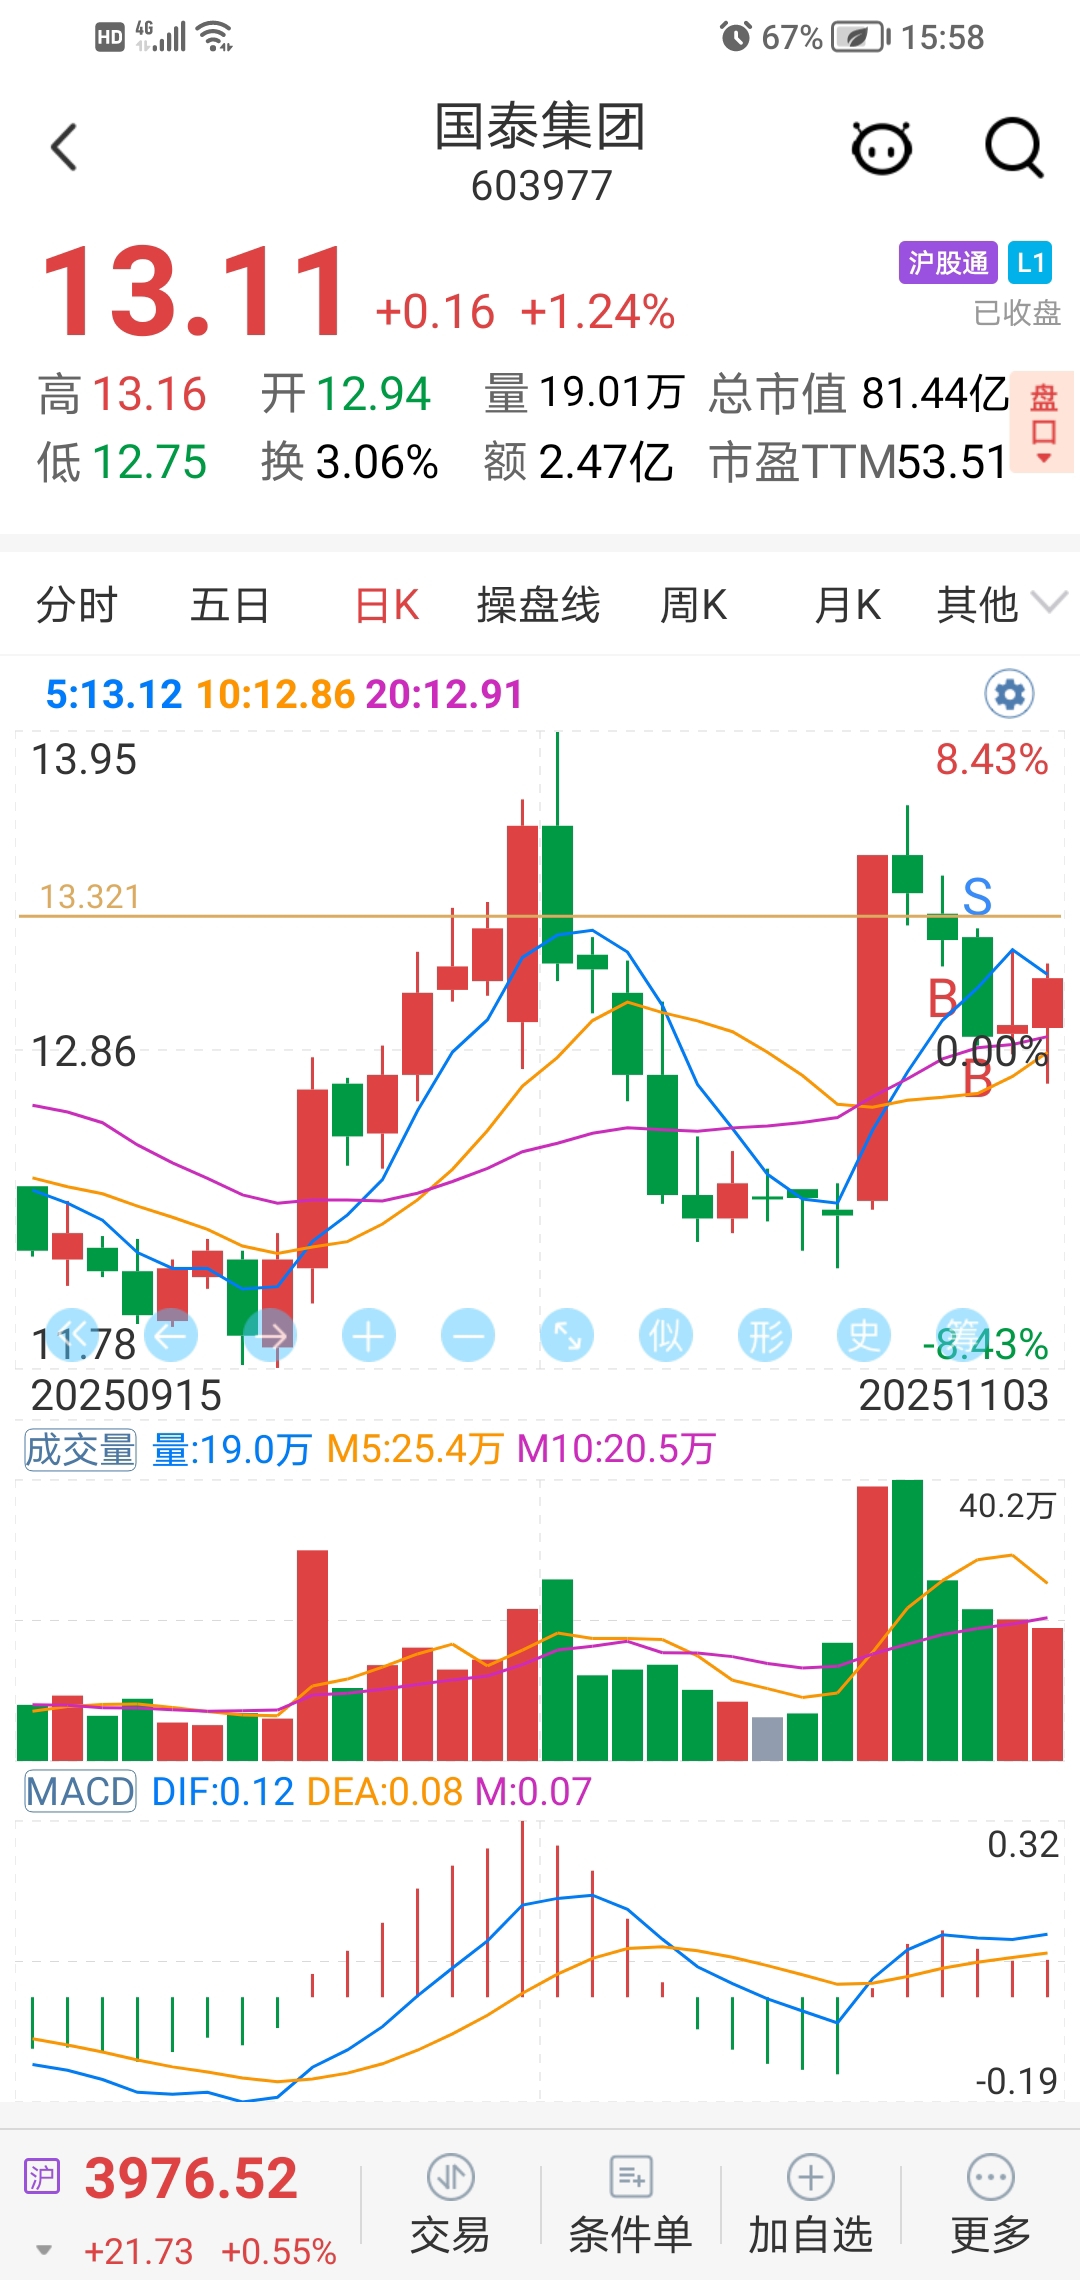This screenshot has width=1080, height=2280.
Task: Open 上证 index value 3976.52
Action: 191,2178
